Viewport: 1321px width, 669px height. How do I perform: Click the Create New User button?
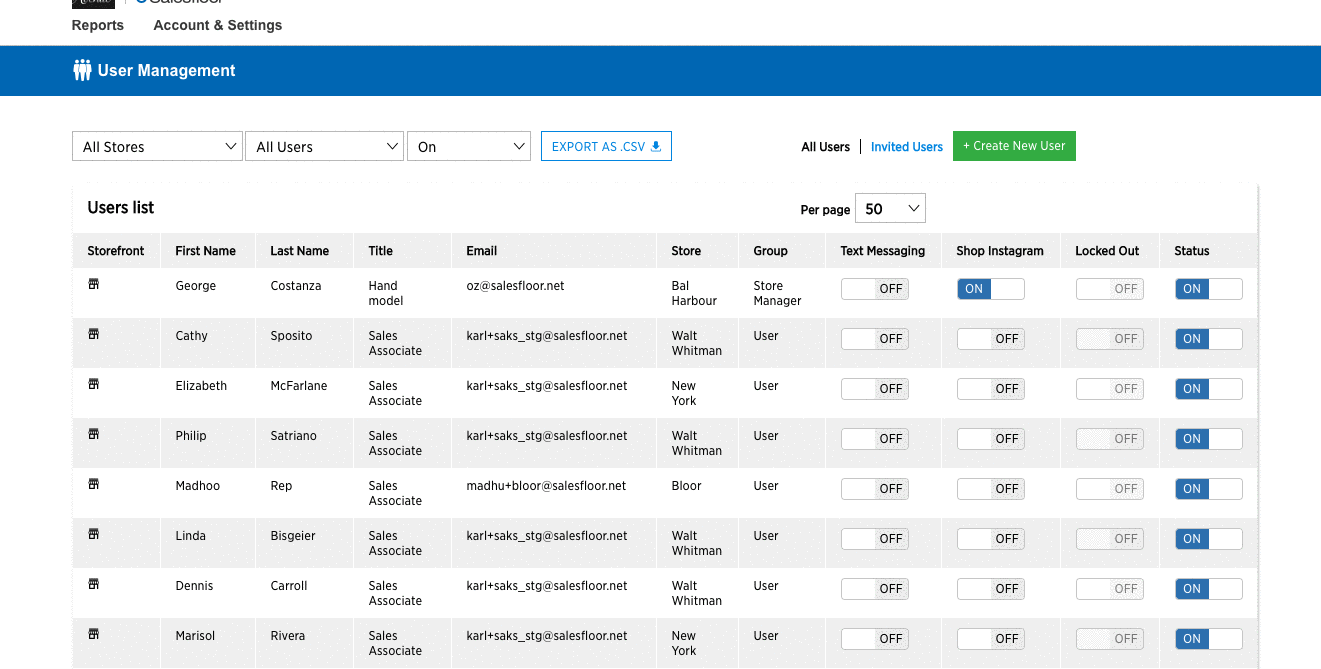pos(1013,146)
